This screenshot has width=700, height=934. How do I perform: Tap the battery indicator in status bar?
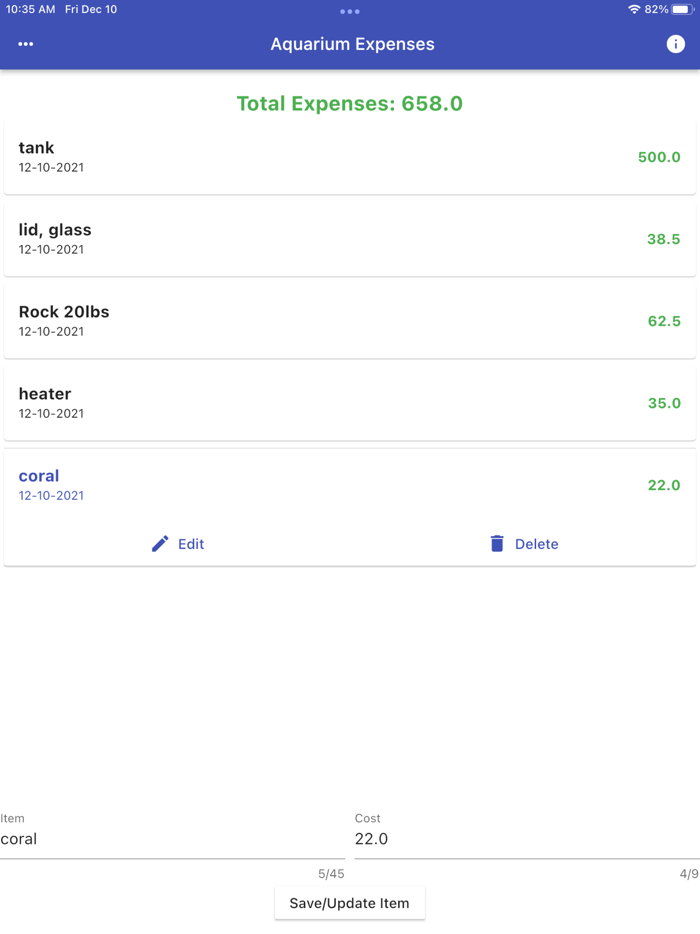[x=682, y=10]
